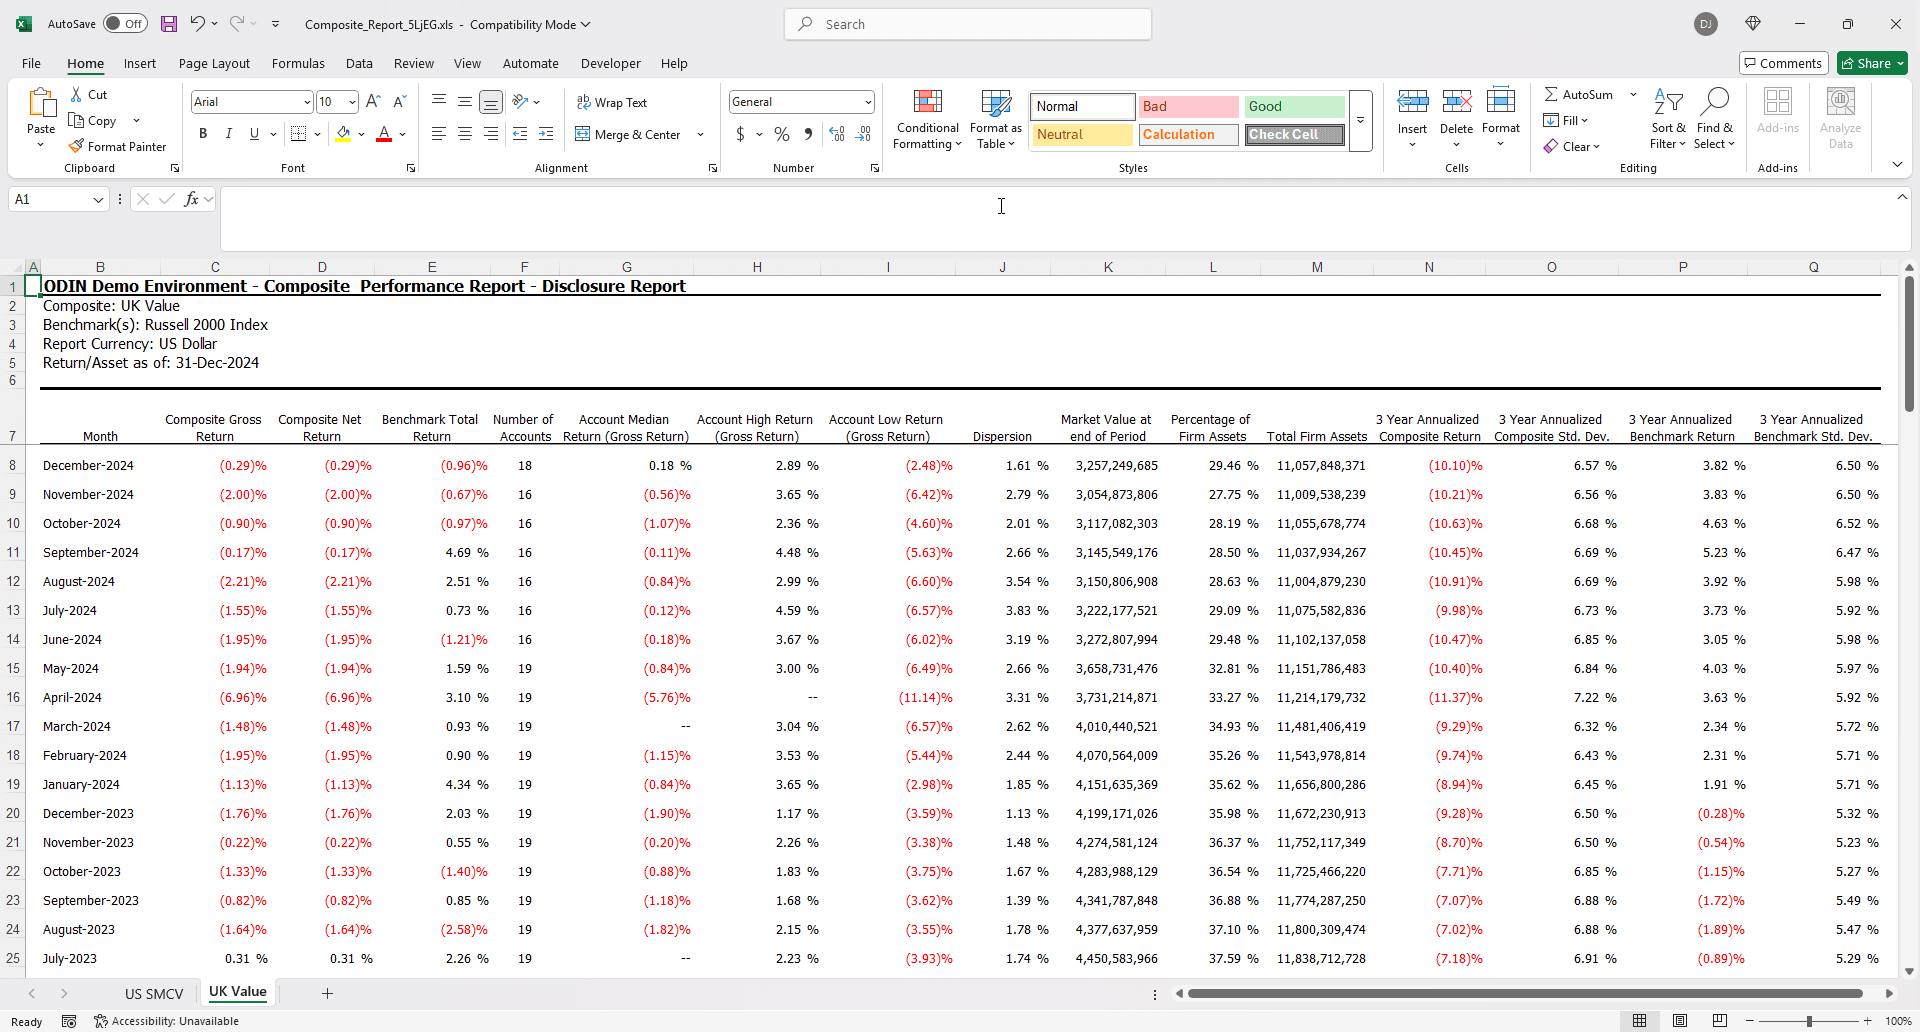The width and height of the screenshot is (1920, 1032).
Task: Toggle the AutoSave switch
Action: tap(125, 24)
